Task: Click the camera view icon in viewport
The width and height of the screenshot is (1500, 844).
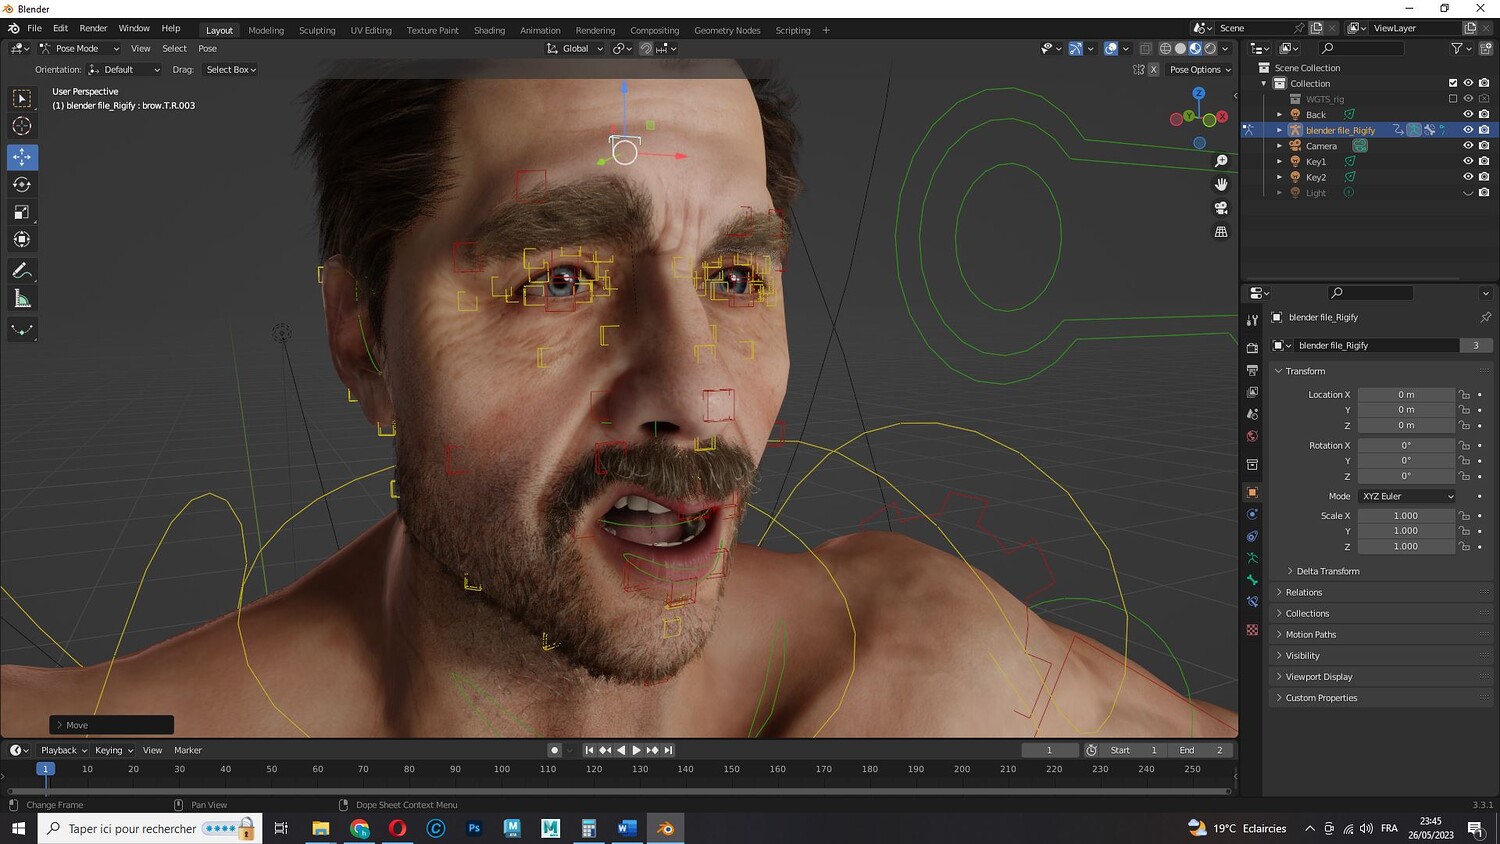Action: (x=1221, y=208)
